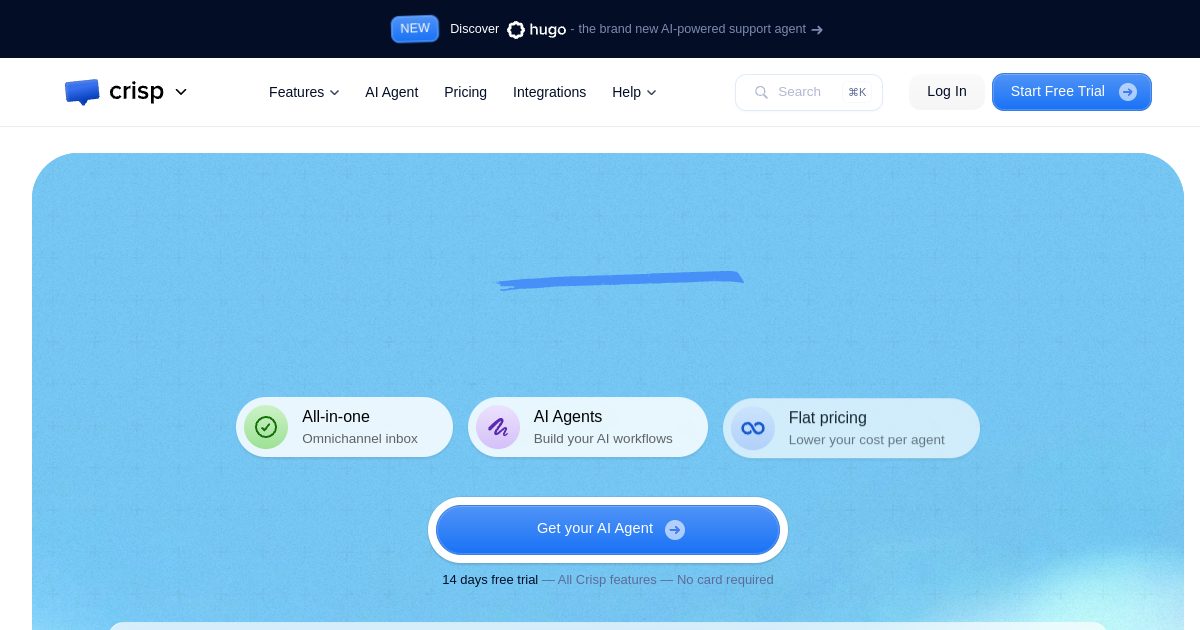Click the 'Discover' text in the banner

tap(474, 29)
